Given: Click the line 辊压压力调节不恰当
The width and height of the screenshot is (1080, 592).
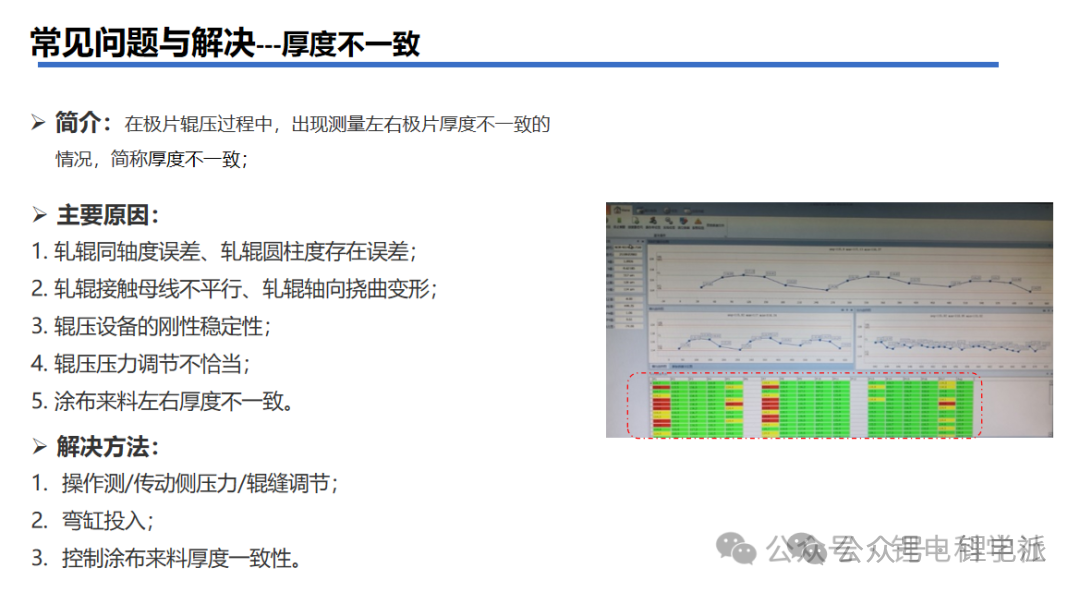Looking at the screenshot, I should tap(140, 364).
